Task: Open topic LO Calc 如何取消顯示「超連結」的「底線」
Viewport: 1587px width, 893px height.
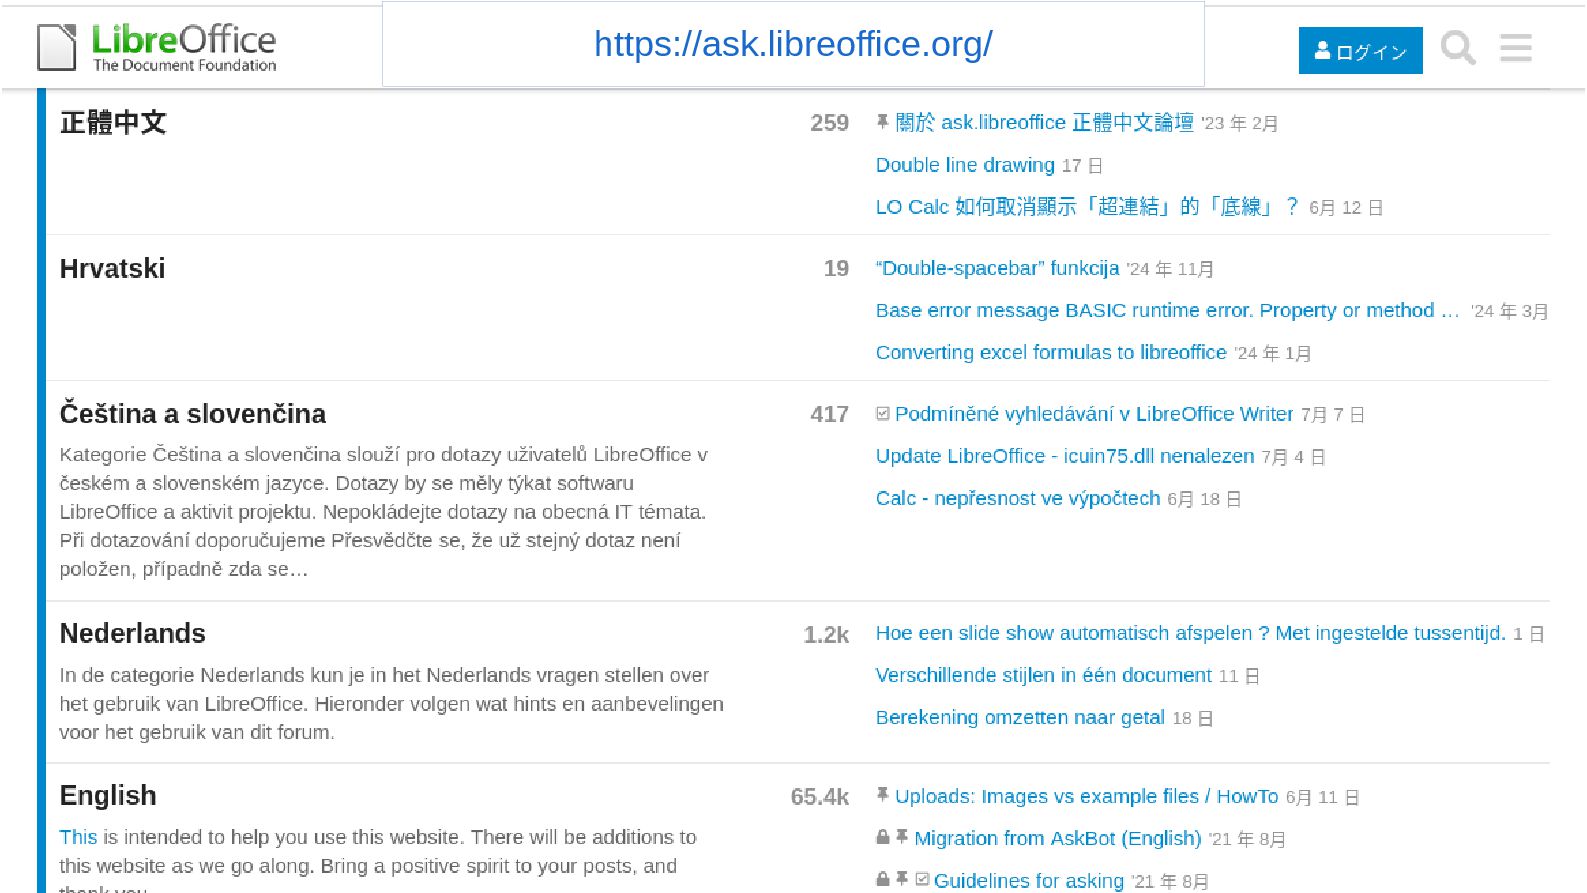Action: point(1087,207)
